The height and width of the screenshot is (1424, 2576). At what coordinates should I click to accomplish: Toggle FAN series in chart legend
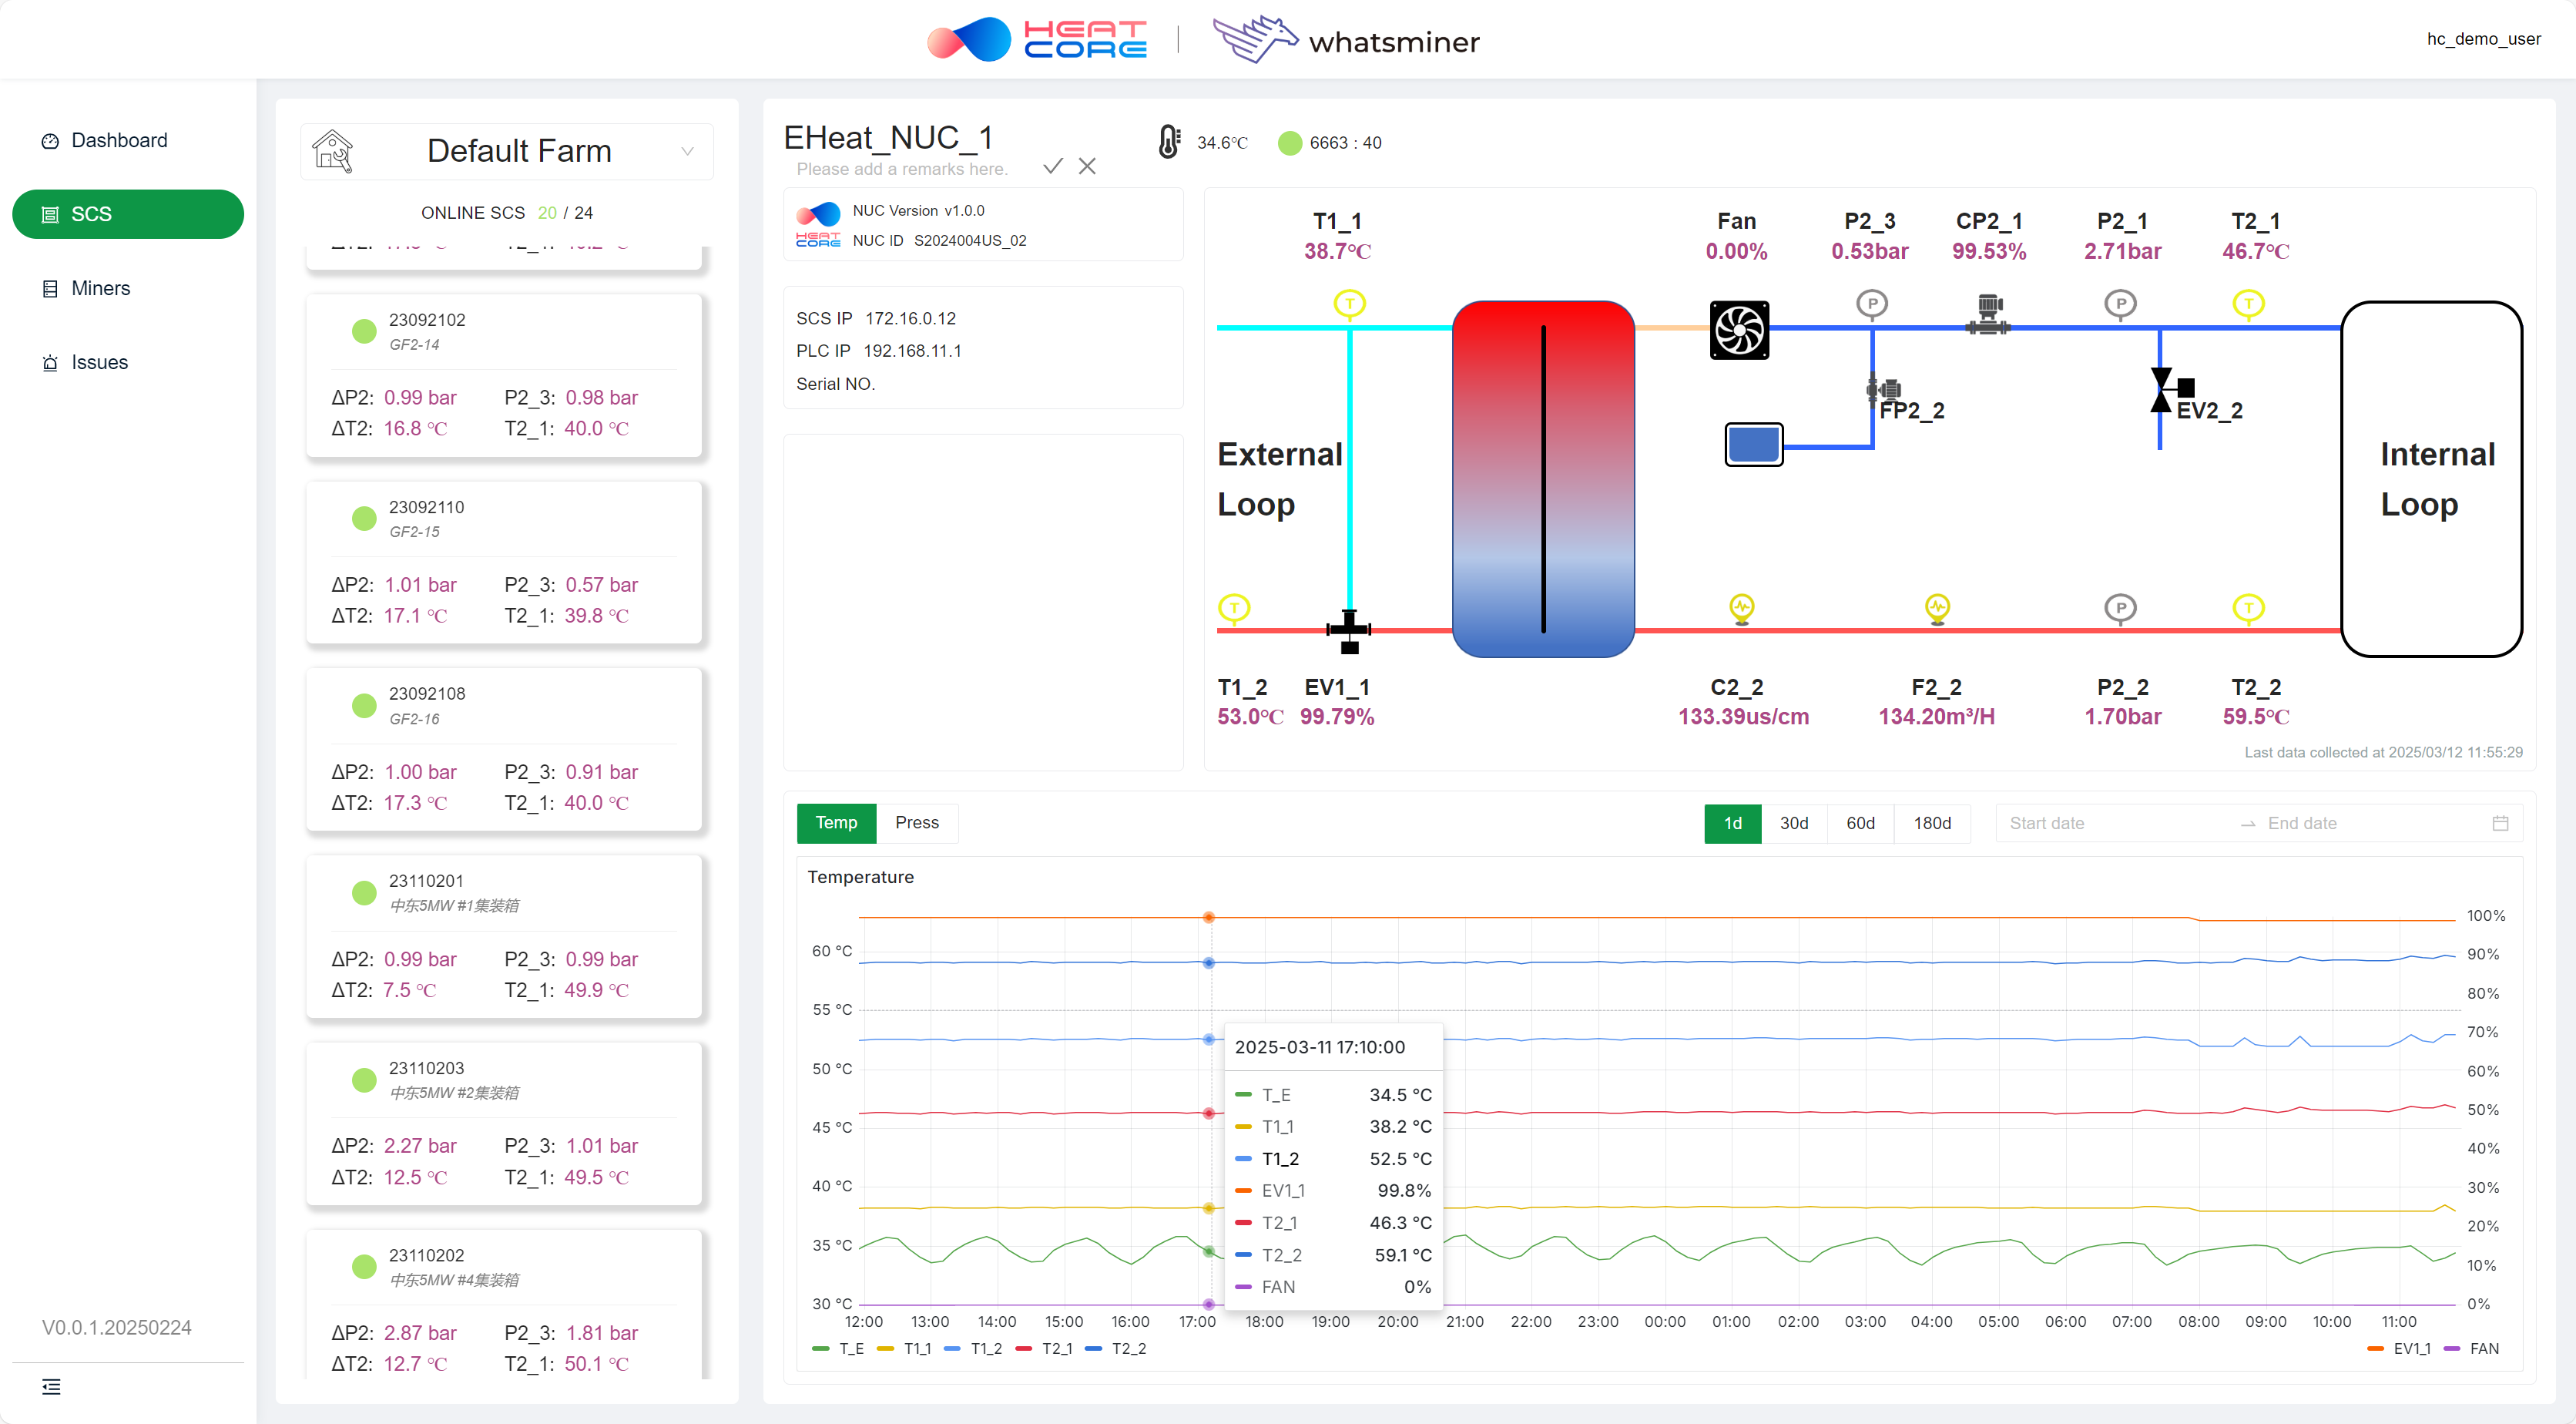click(2471, 1348)
